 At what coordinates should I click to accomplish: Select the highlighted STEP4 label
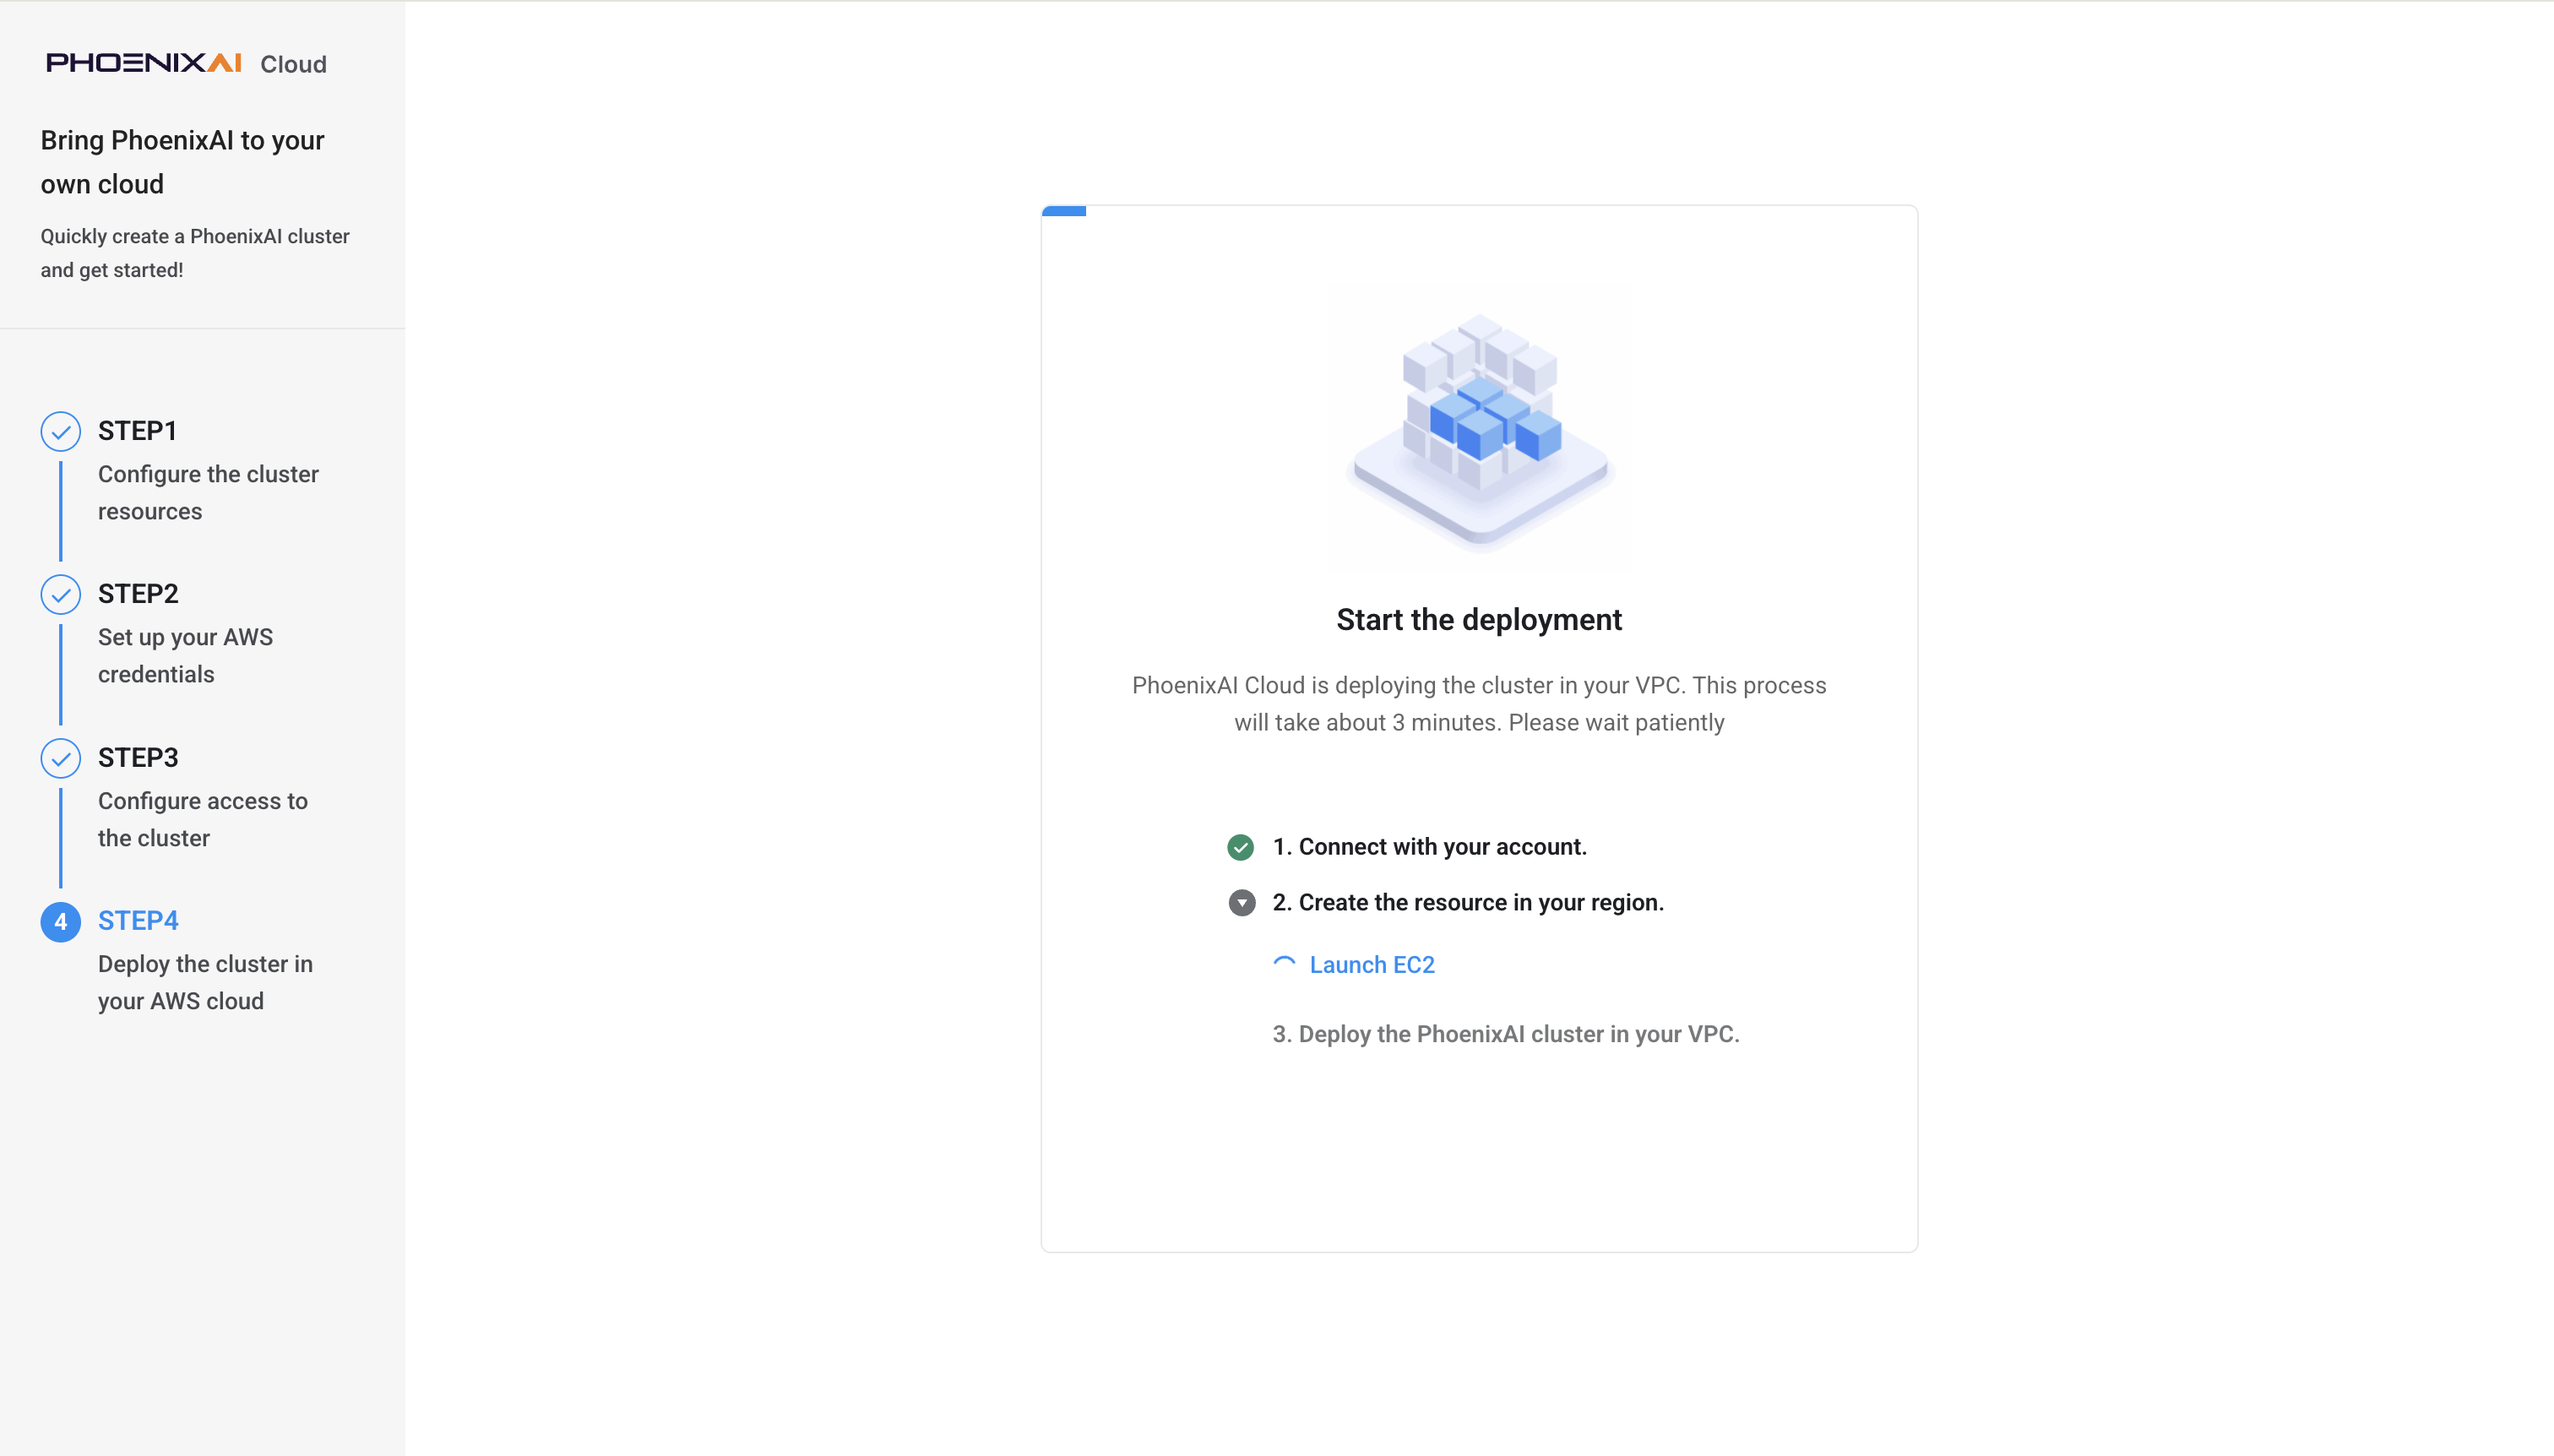click(138, 921)
